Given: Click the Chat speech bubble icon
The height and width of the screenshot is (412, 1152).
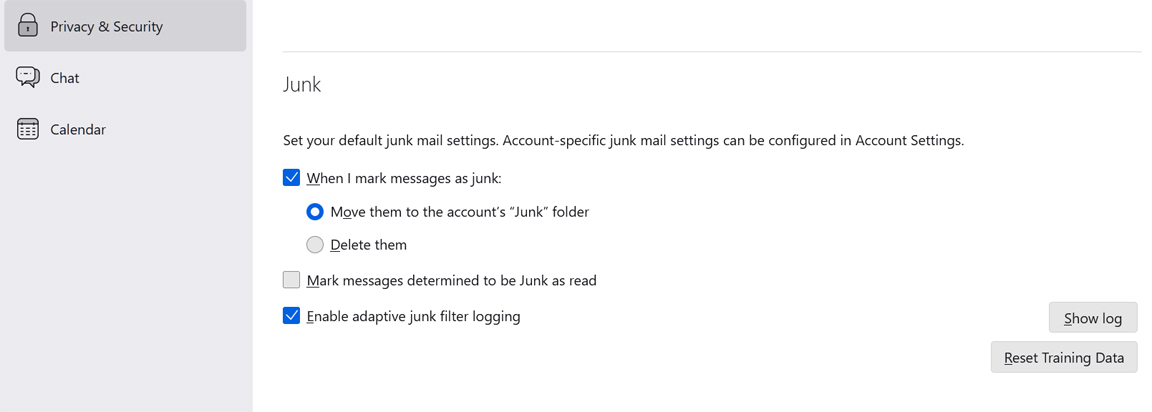Looking at the screenshot, I should tap(27, 77).
